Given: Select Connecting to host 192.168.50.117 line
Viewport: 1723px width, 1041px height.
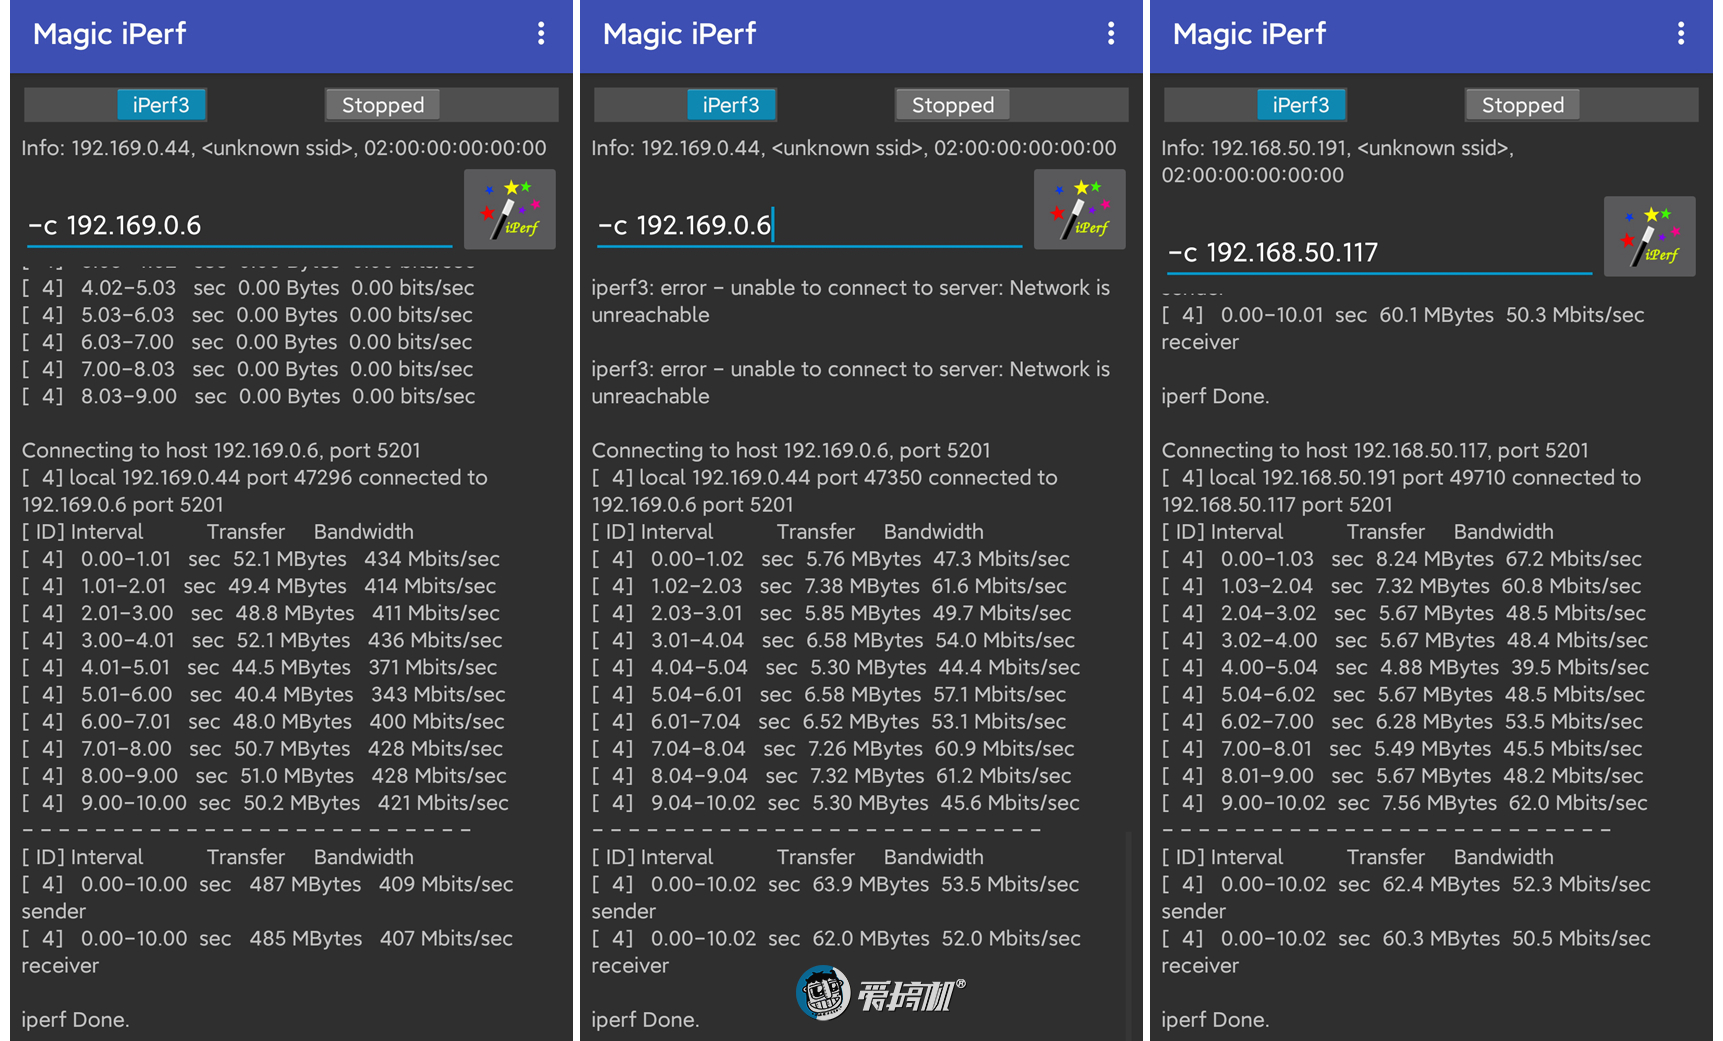Looking at the screenshot, I should pos(1375,451).
